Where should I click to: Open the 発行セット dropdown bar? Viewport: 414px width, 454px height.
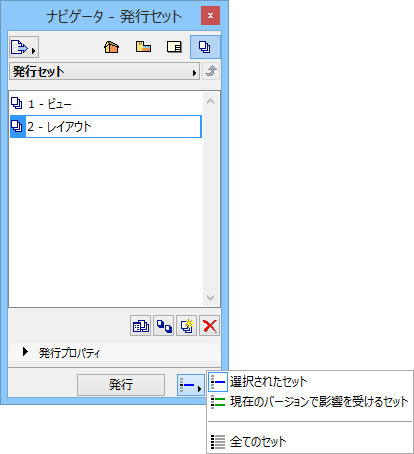coord(104,71)
